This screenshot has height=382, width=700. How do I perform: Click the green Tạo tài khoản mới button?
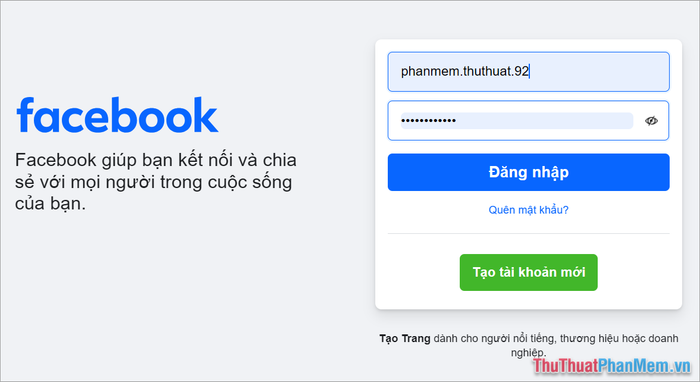[x=529, y=272]
